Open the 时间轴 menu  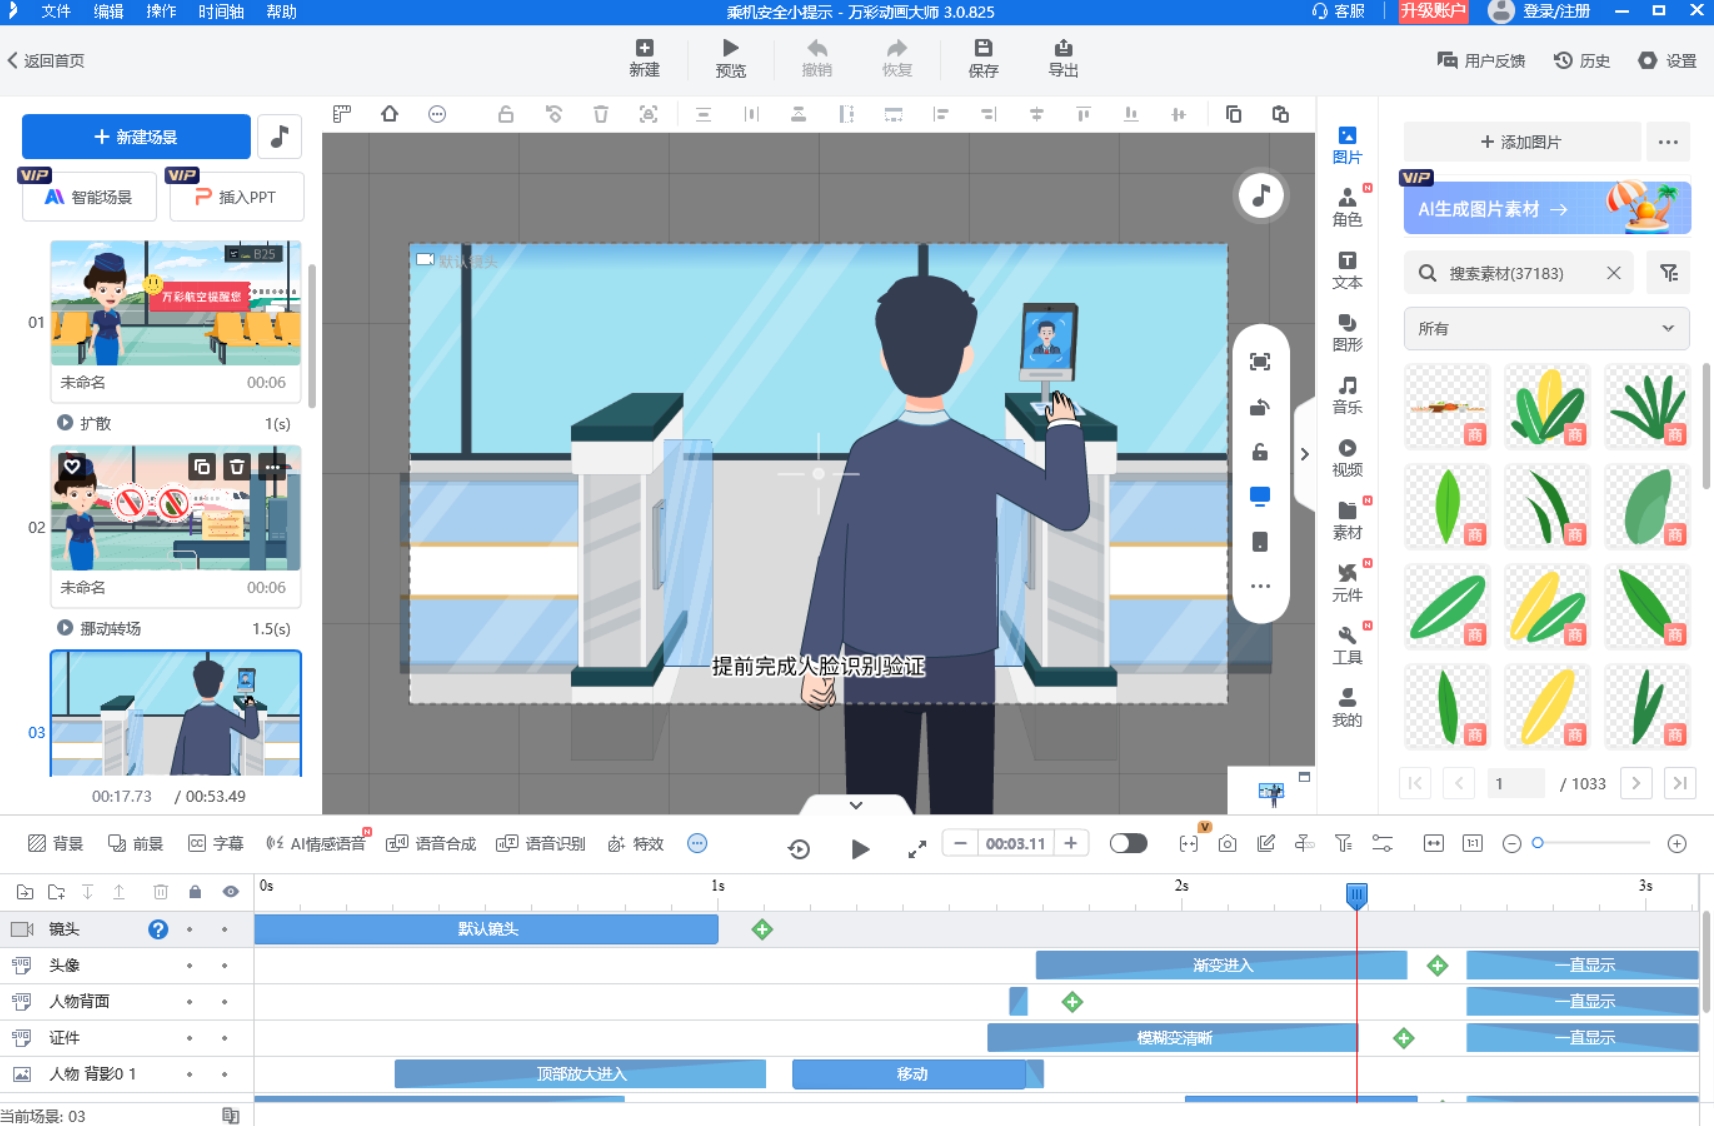coord(221,12)
